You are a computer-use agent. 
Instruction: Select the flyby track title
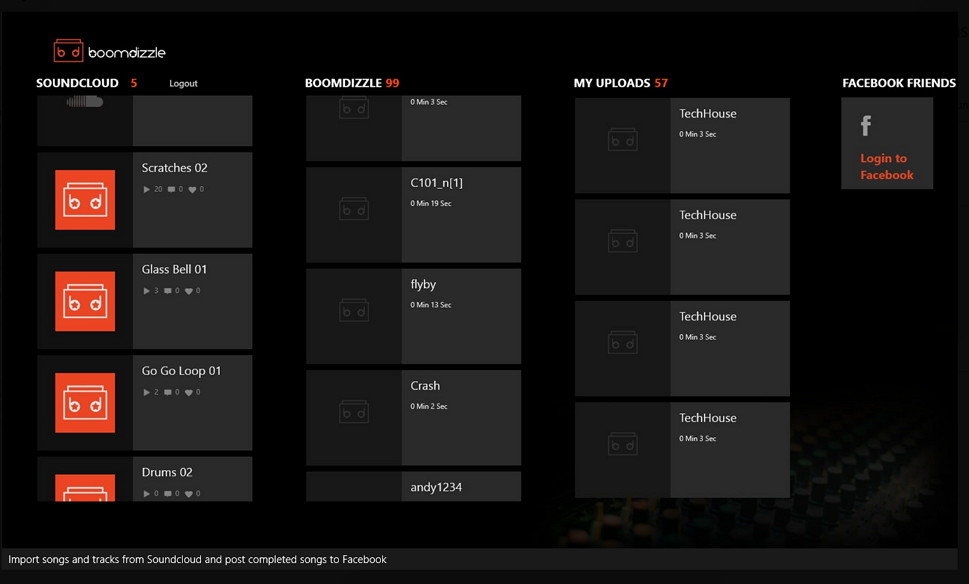423,284
